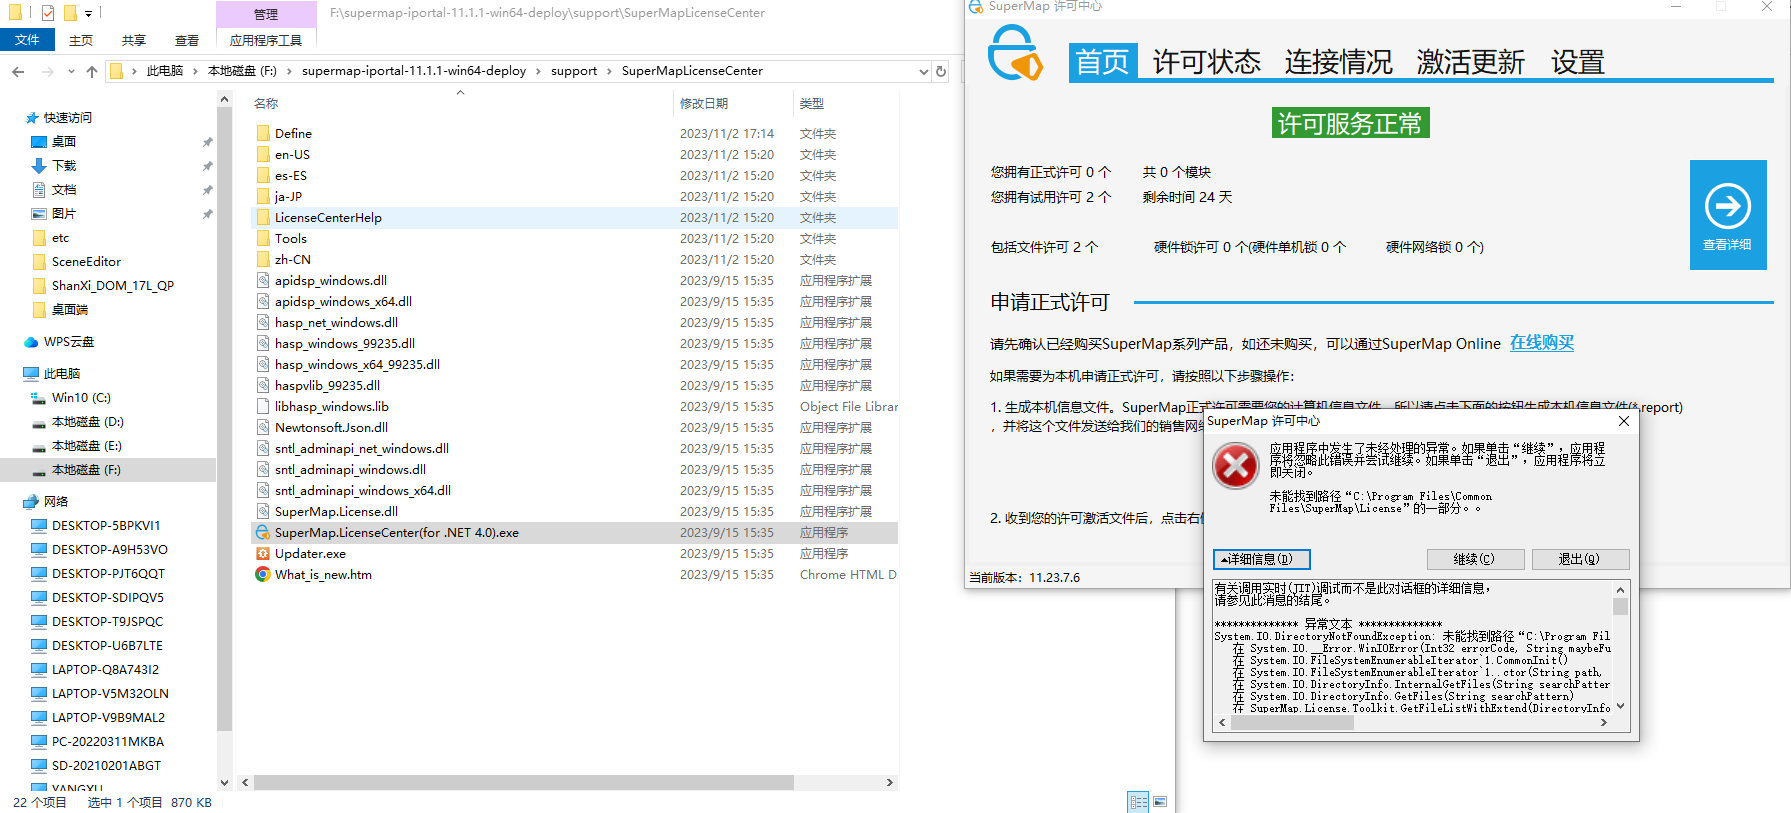Click the file list horizontal scrollbar thumb
1791x813 pixels.
(x=523, y=783)
